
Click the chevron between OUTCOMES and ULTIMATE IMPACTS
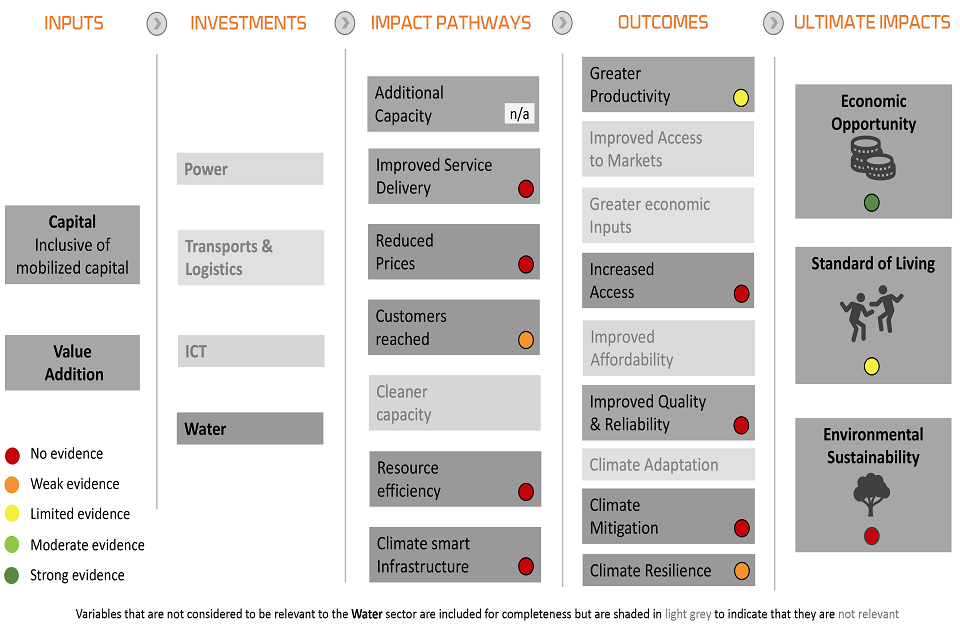point(773,23)
